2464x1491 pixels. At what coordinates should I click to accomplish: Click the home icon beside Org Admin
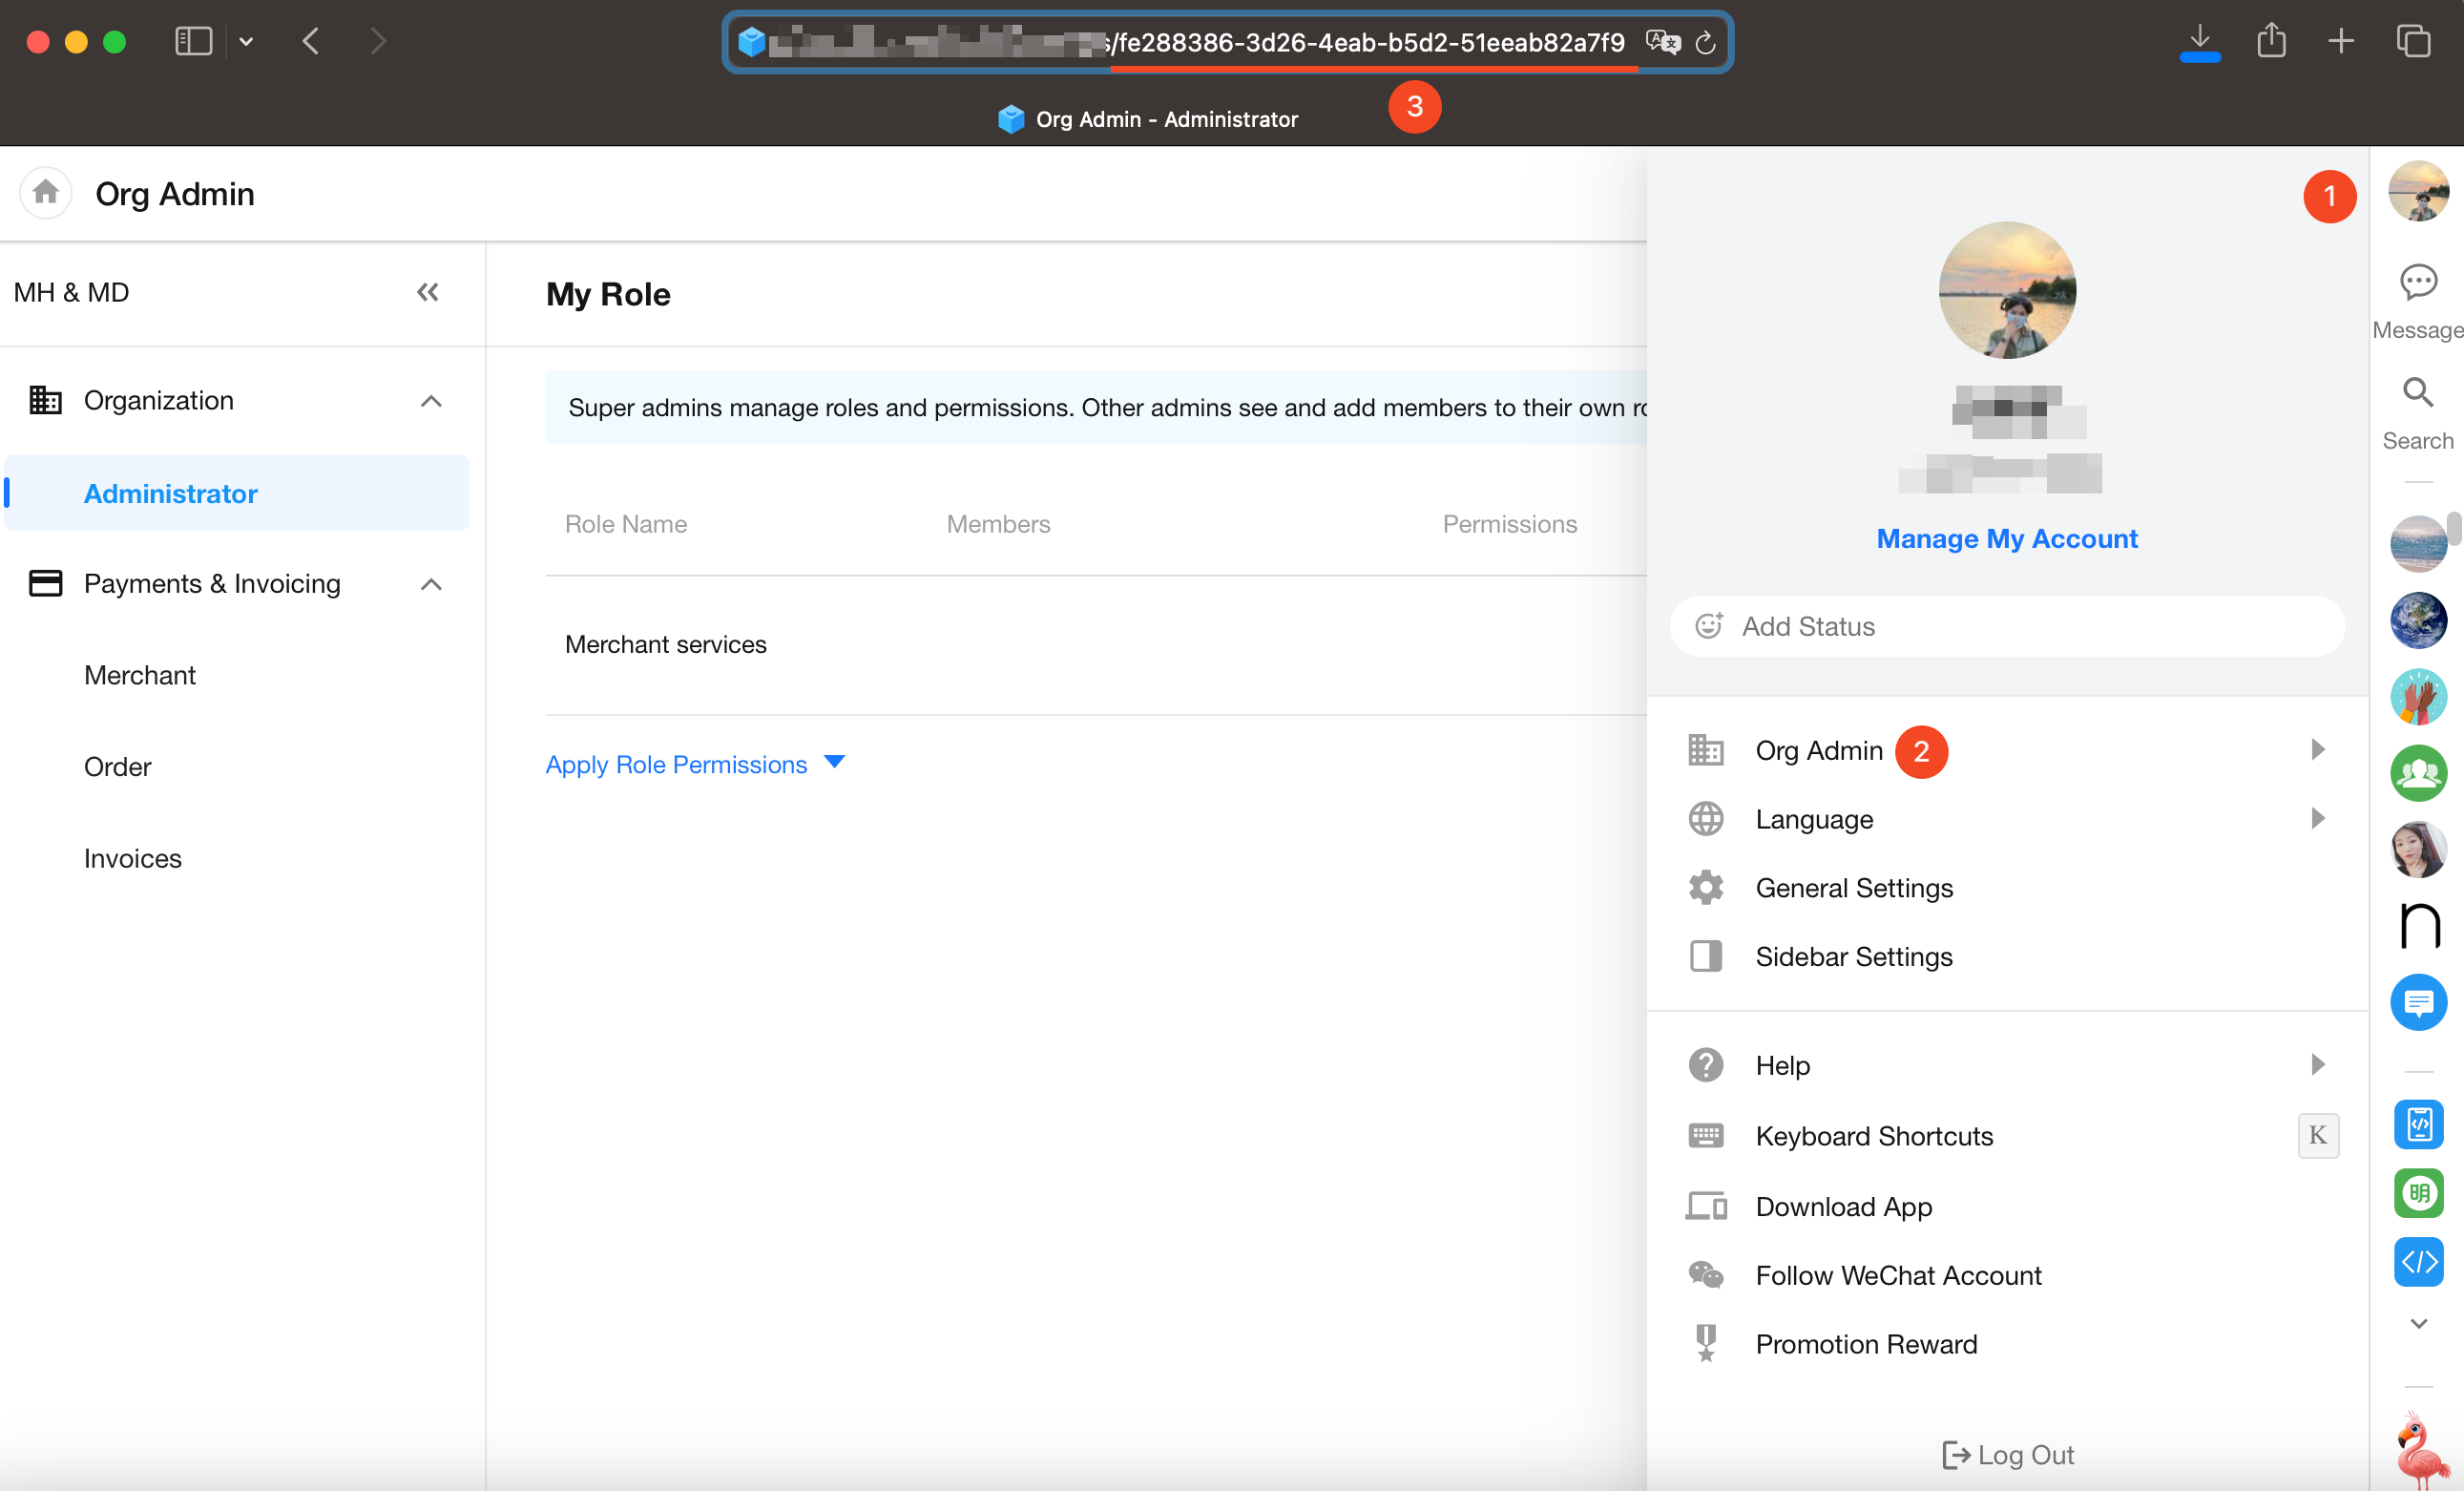point(45,192)
